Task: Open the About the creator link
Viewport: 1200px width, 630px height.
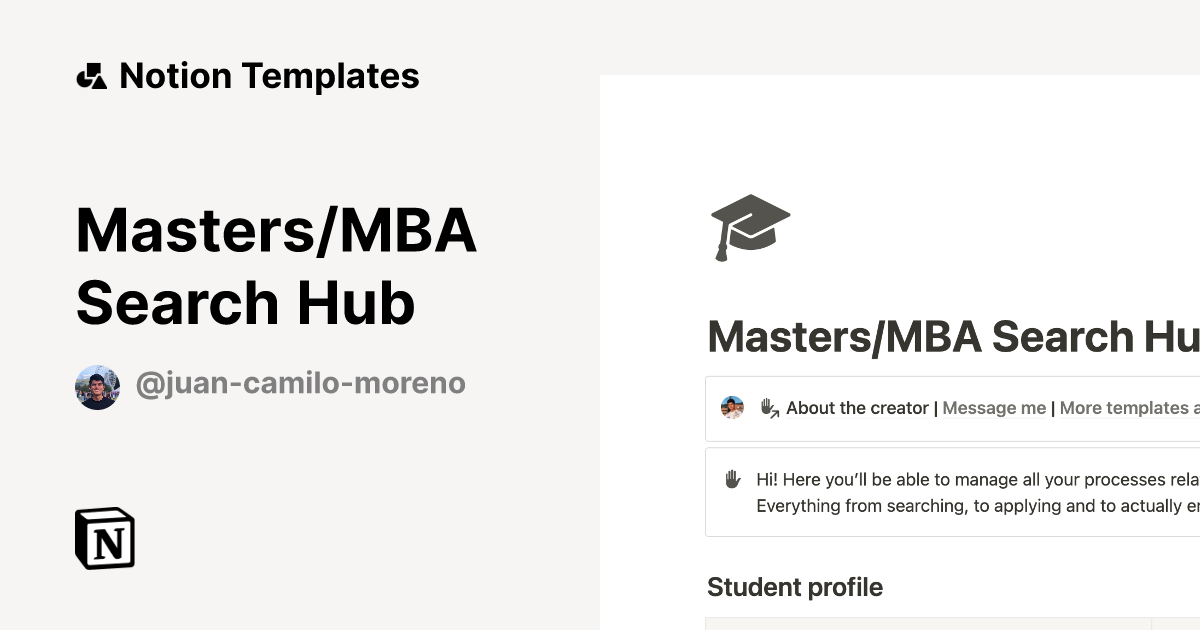Action: 855,408
